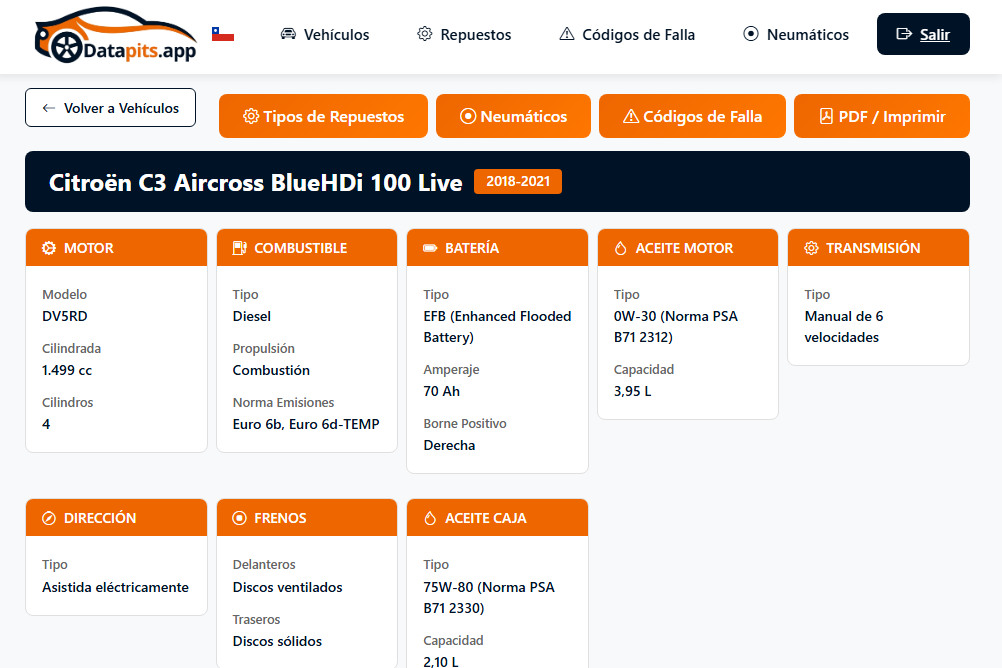
Task: Click the warning triangle beside Códigos de Falla nav
Action: click(x=567, y=34)
